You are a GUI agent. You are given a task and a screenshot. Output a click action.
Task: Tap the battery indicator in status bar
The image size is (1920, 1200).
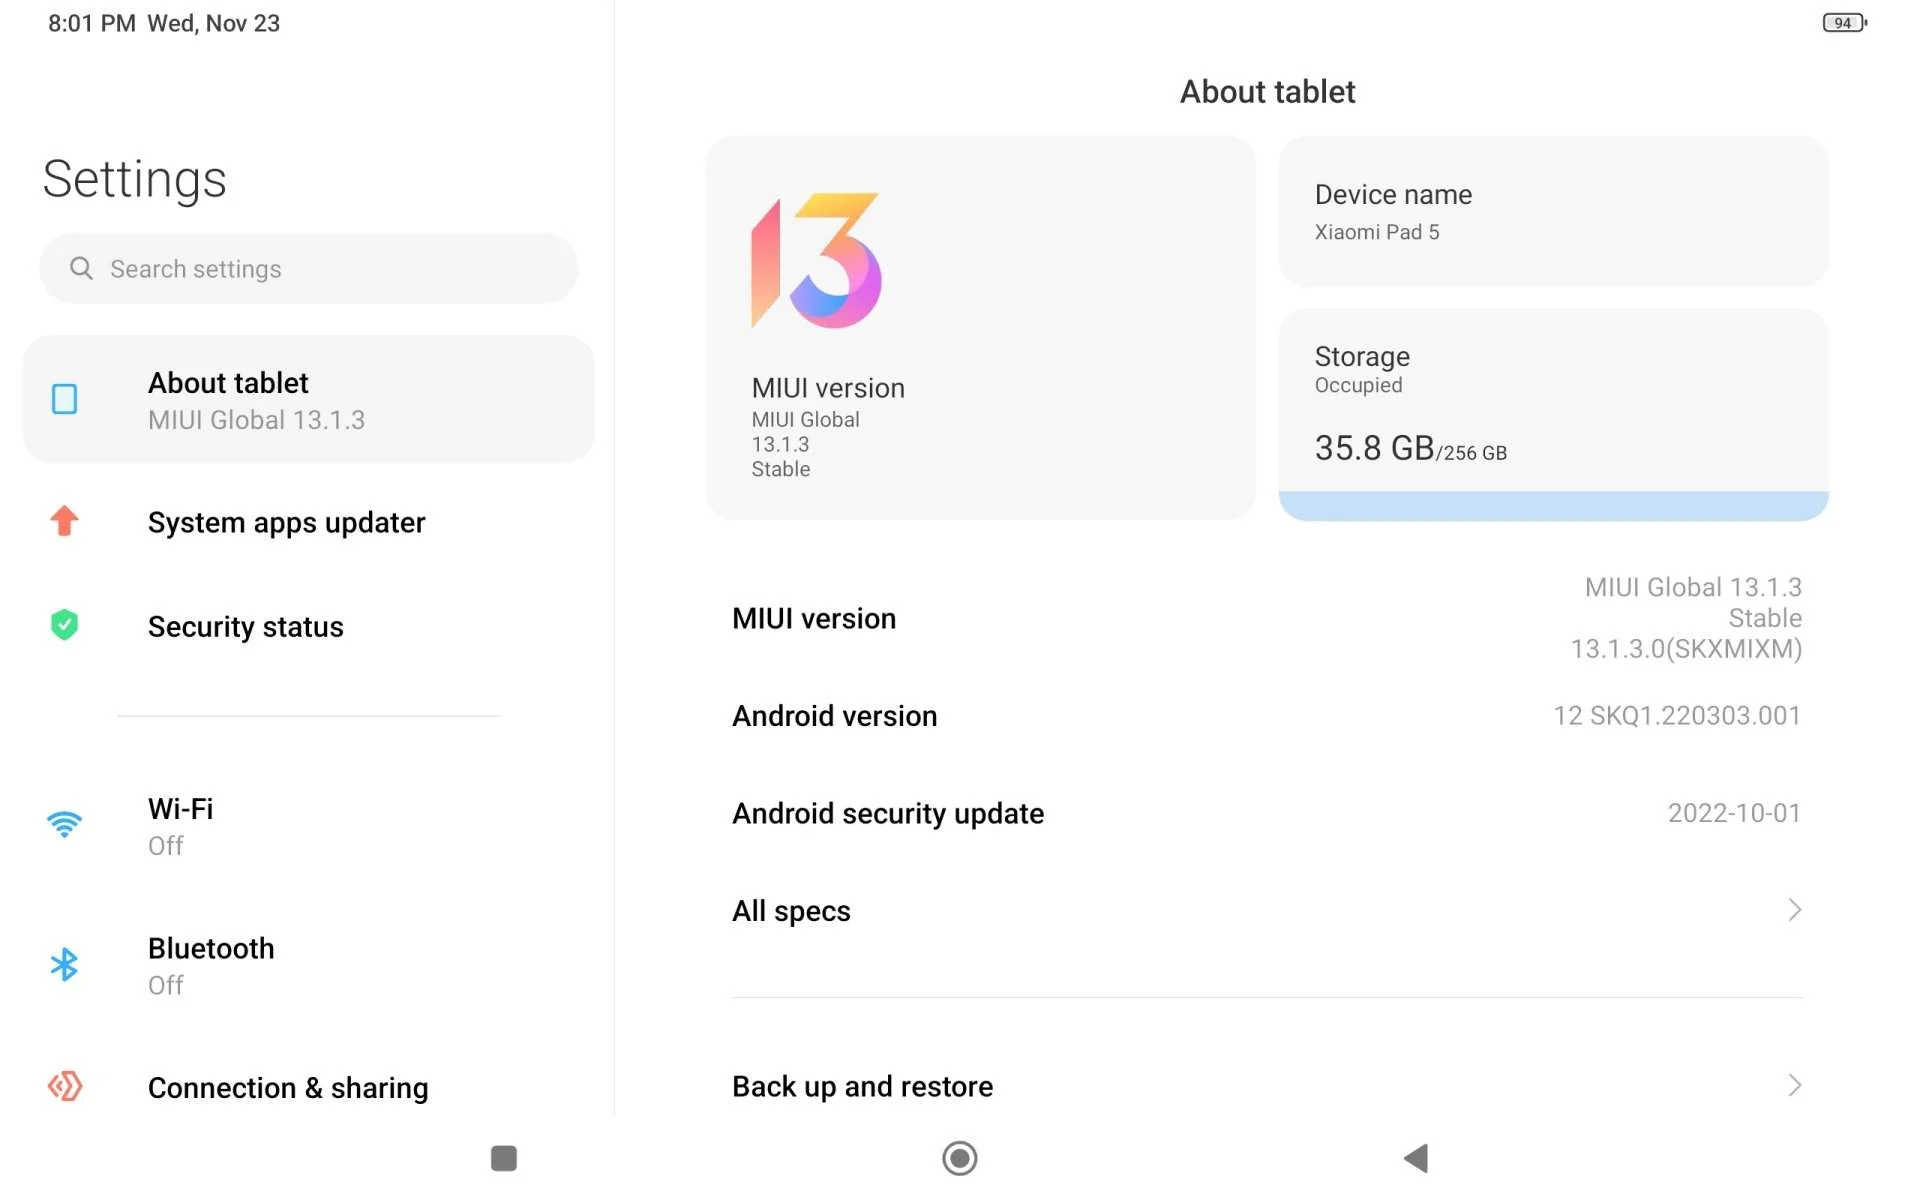[x=1844, y=22]
